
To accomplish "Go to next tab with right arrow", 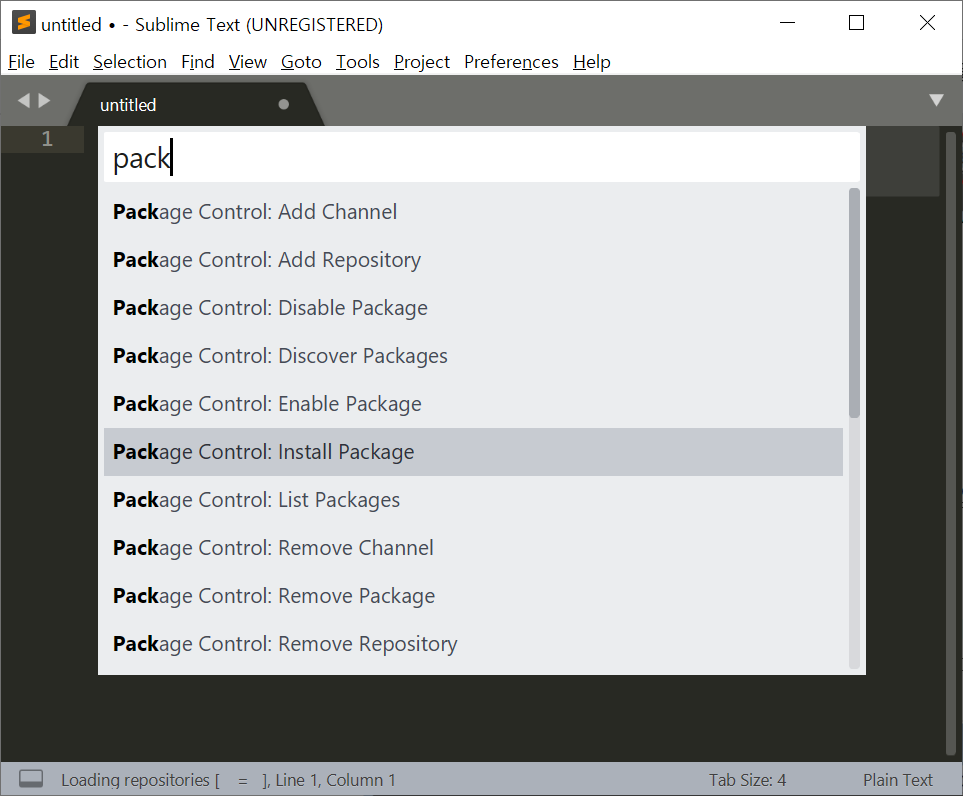I will pos(44,100).
